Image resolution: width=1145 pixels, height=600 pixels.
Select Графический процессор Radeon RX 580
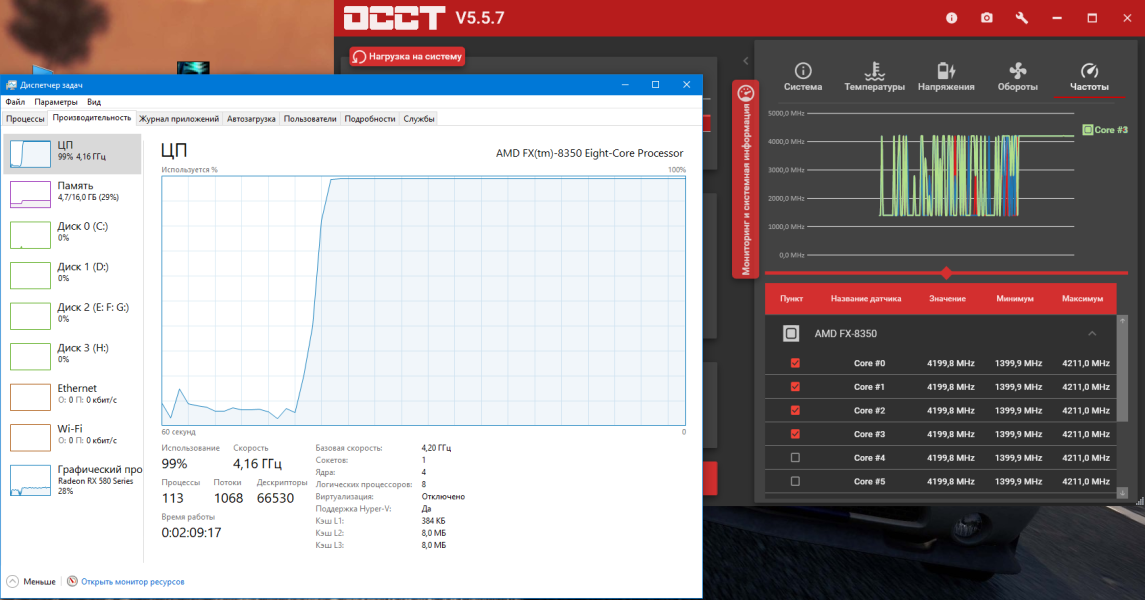click(x=72, y=479)
